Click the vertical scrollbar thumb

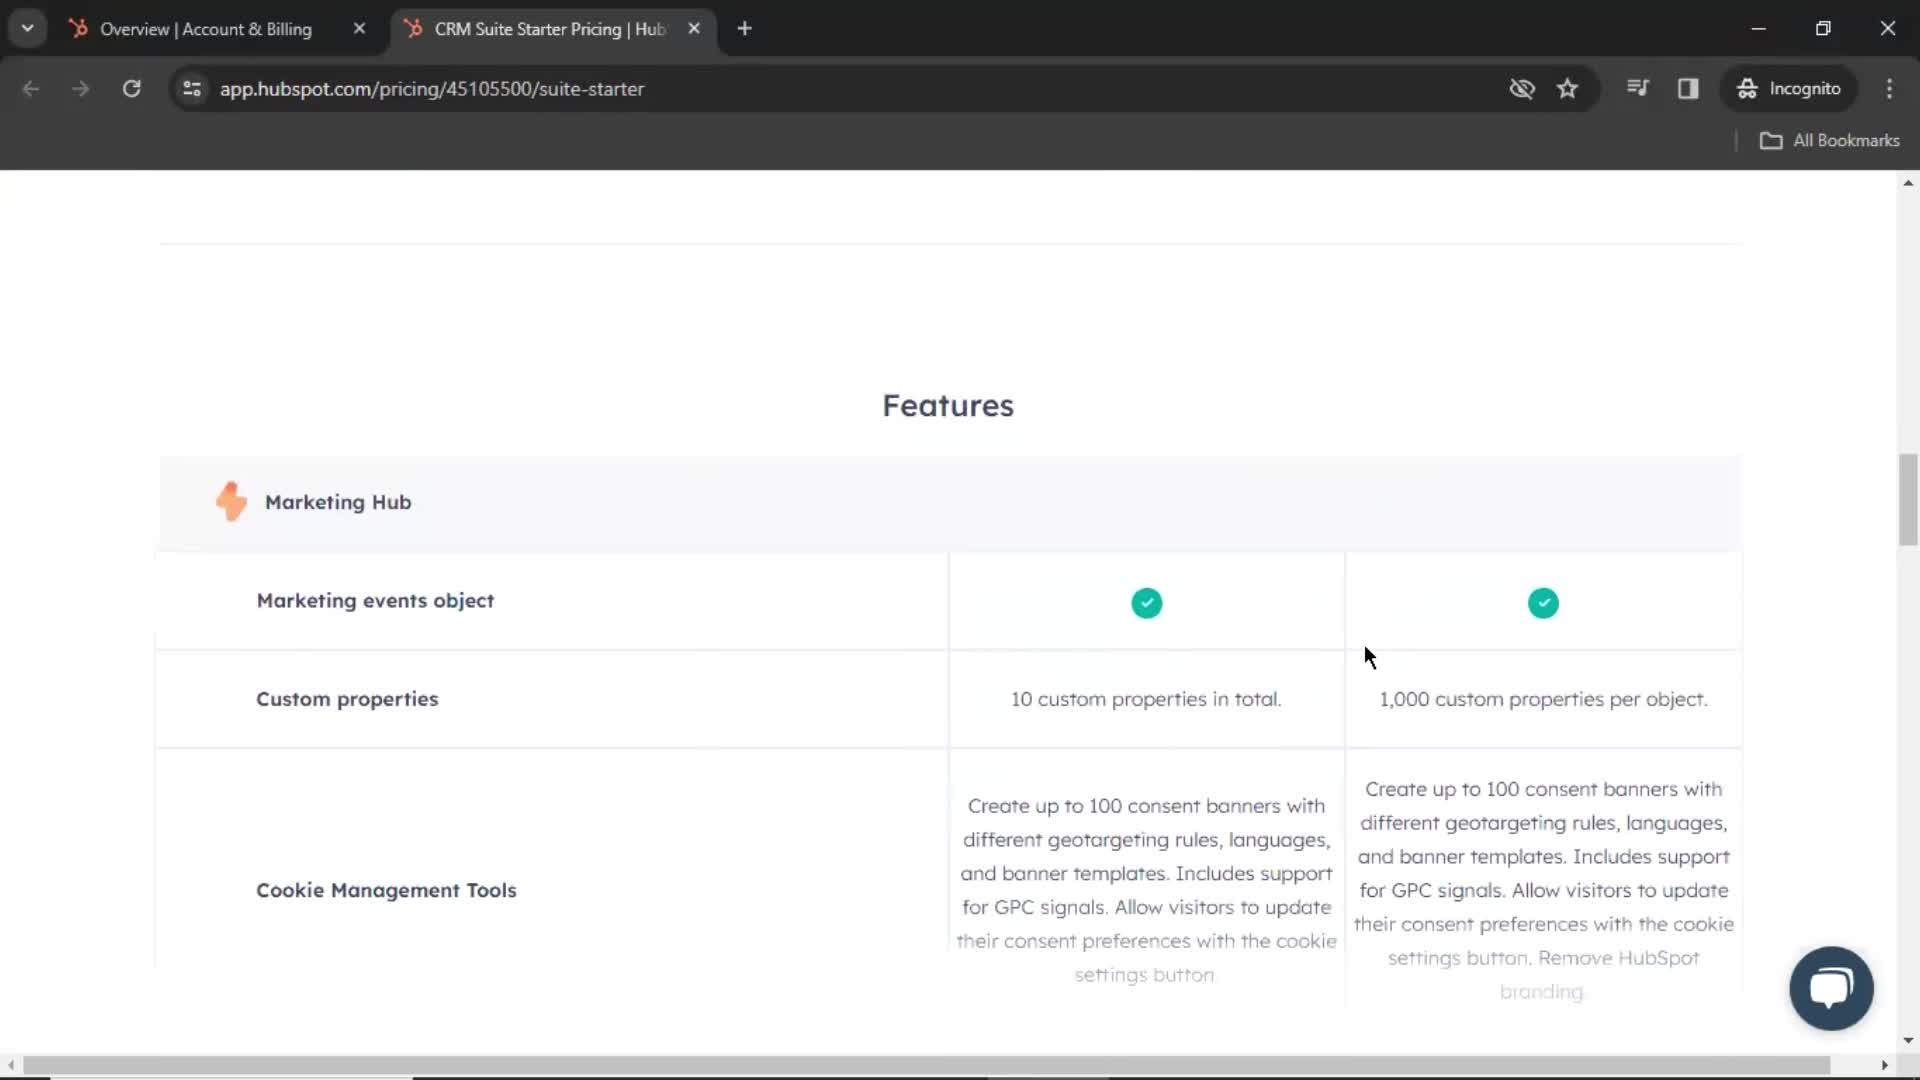1908,500
